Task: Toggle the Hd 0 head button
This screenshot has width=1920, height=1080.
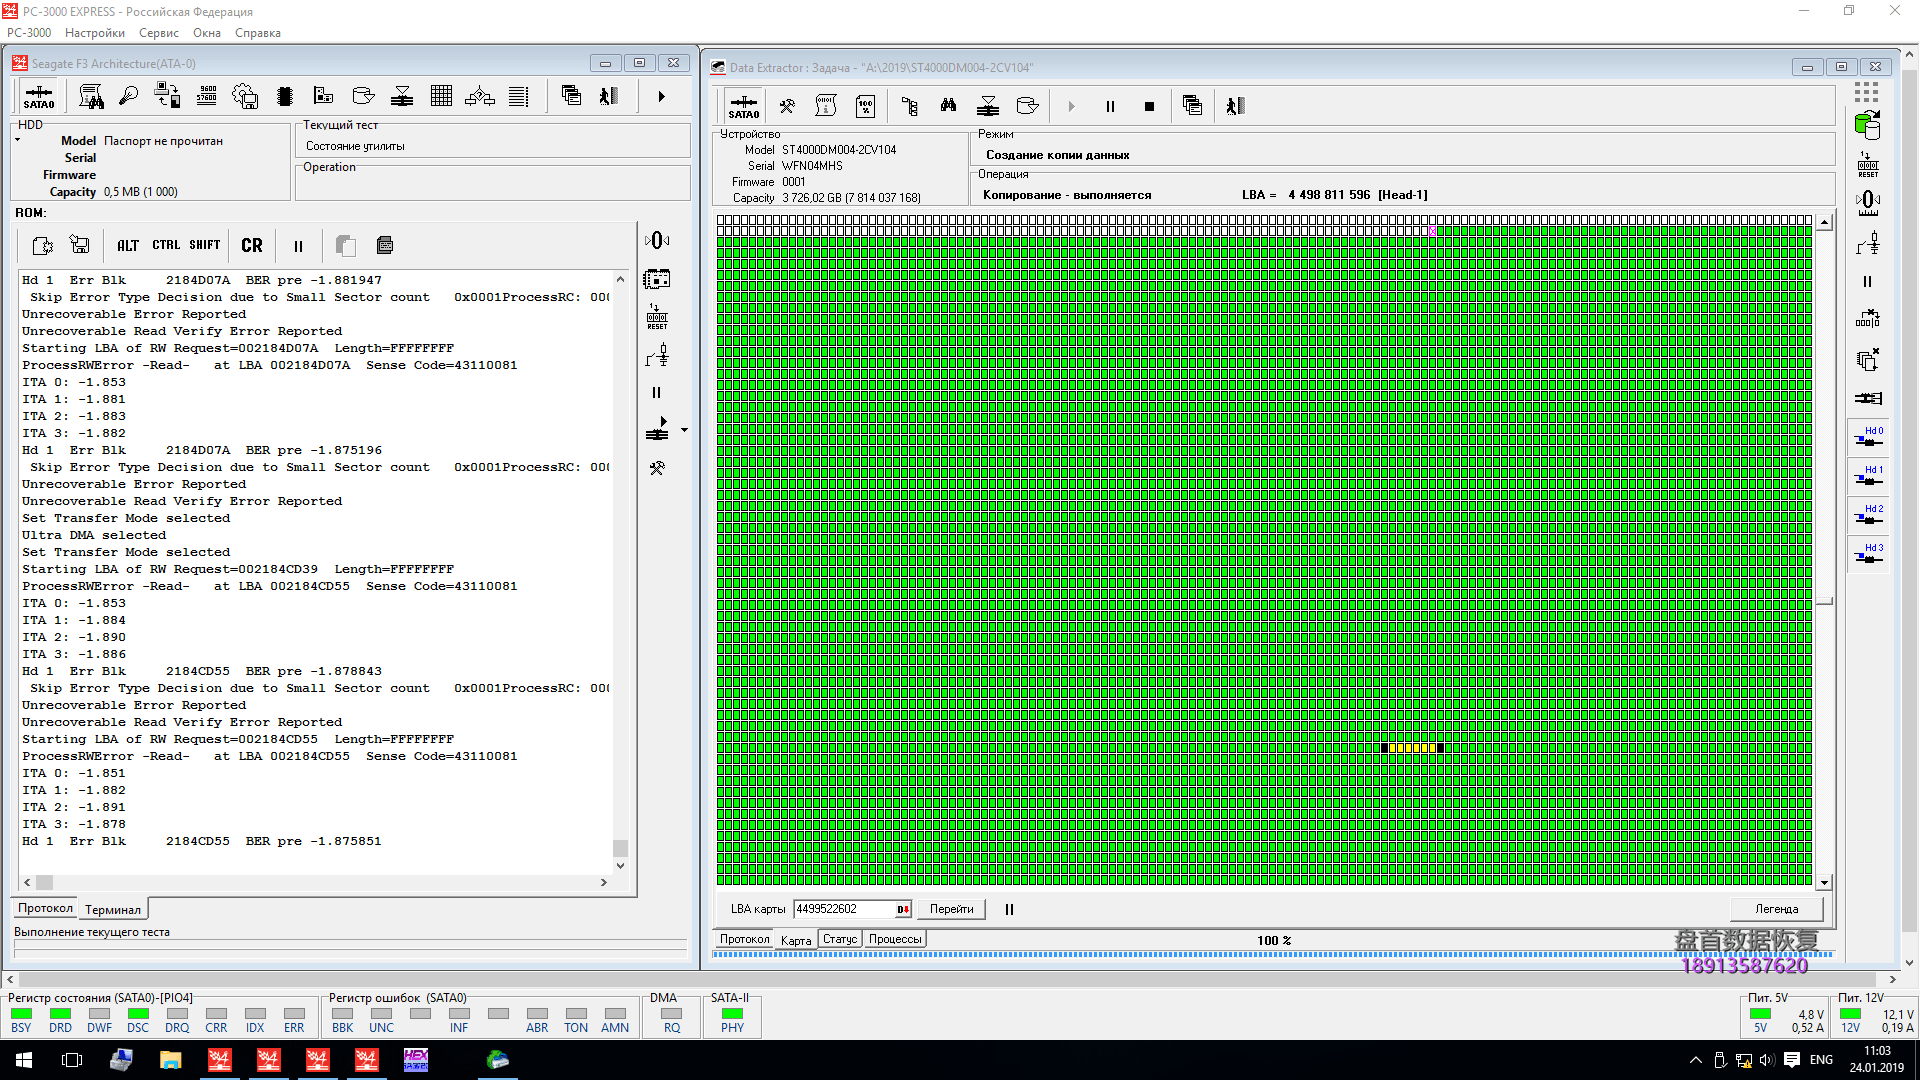Action: (x=1867, y=437)
